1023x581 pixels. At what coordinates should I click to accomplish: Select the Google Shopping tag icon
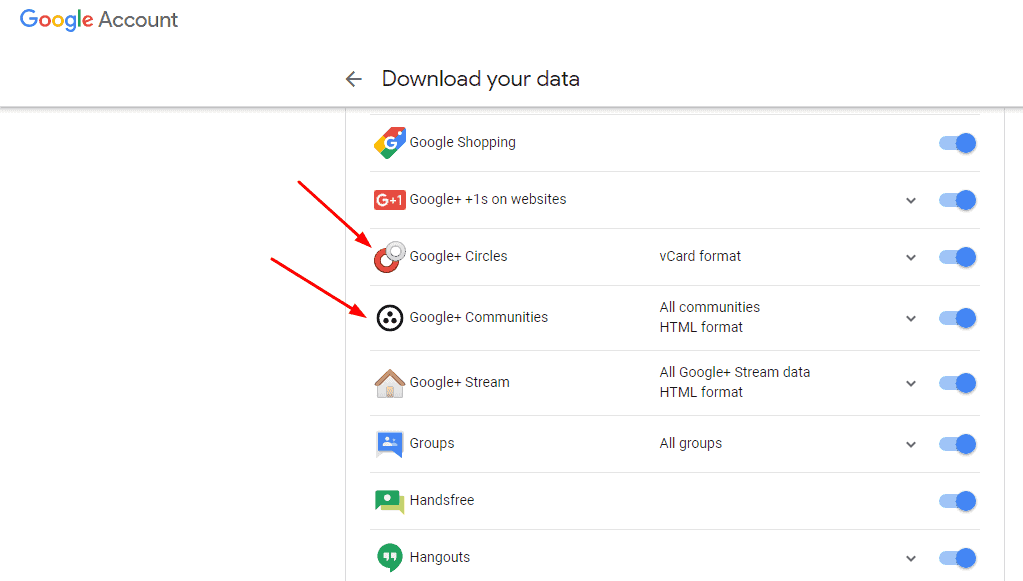(x=389, y=142)
